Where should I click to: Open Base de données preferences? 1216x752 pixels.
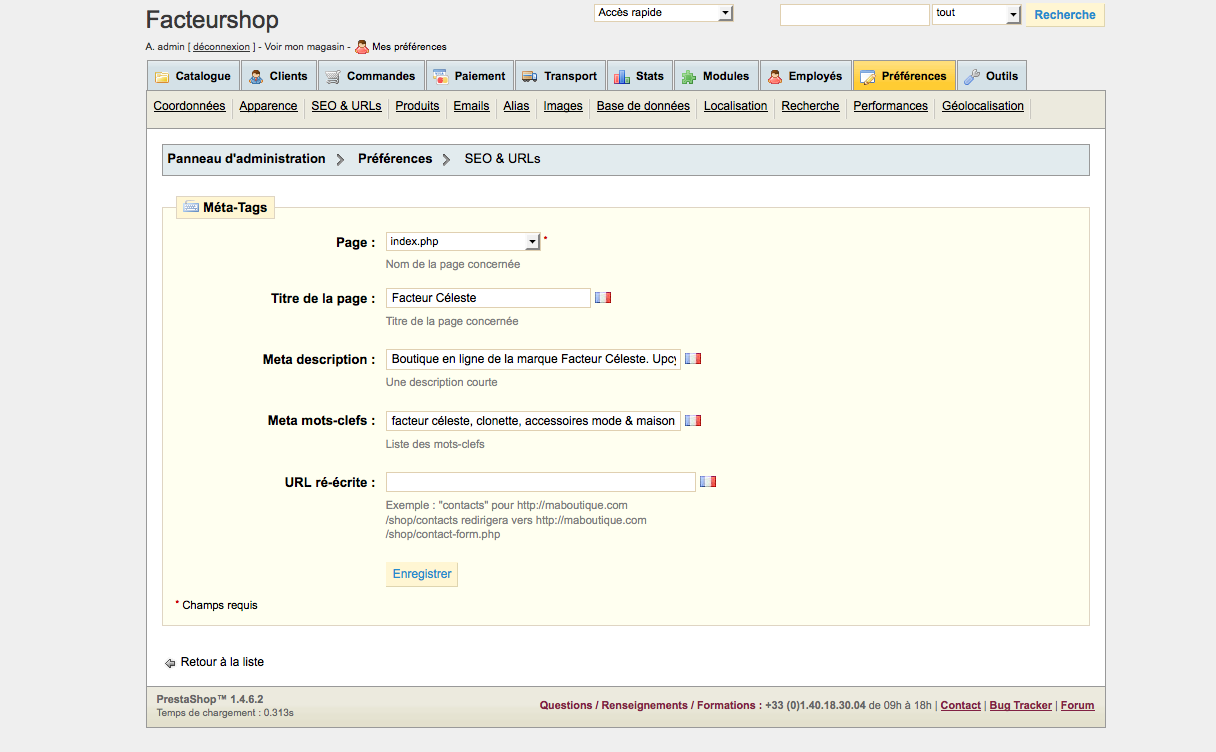(643, 106)
